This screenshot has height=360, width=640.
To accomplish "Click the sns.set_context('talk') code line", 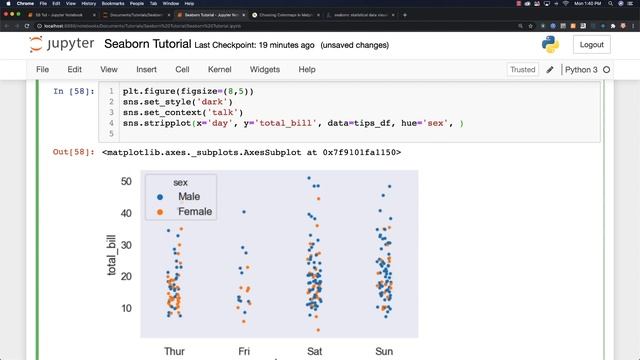I will click(x=182, y=113).
